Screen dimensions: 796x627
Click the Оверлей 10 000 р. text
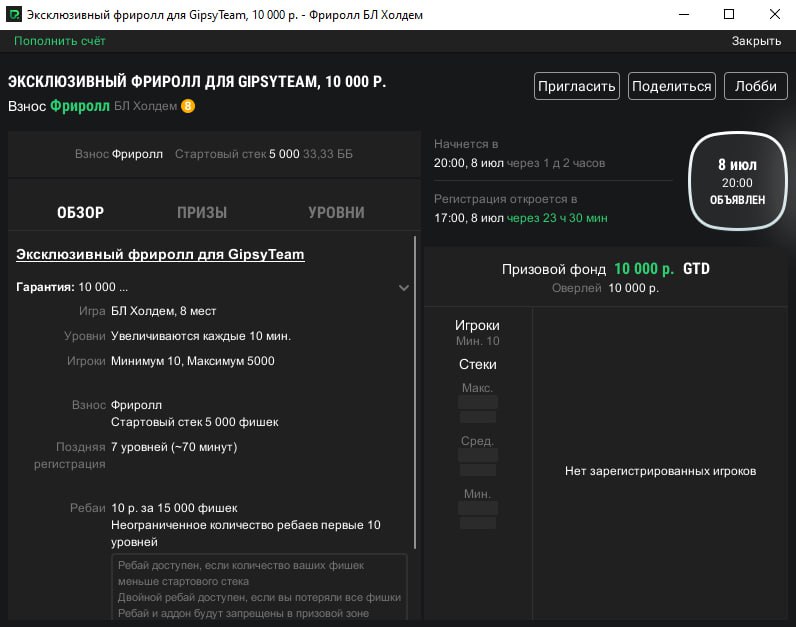[605, 288]
